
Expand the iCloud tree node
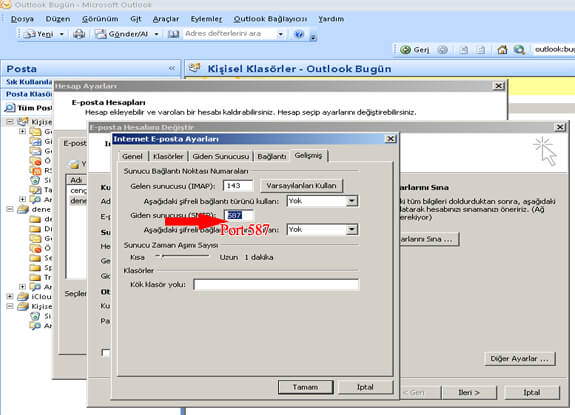10,297
